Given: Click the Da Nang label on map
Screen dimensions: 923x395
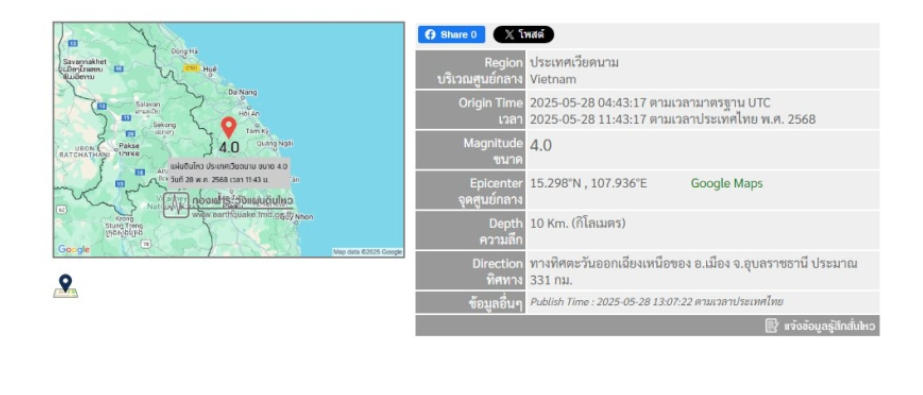Looking at the screenshot, I should [x=243, y=92].
